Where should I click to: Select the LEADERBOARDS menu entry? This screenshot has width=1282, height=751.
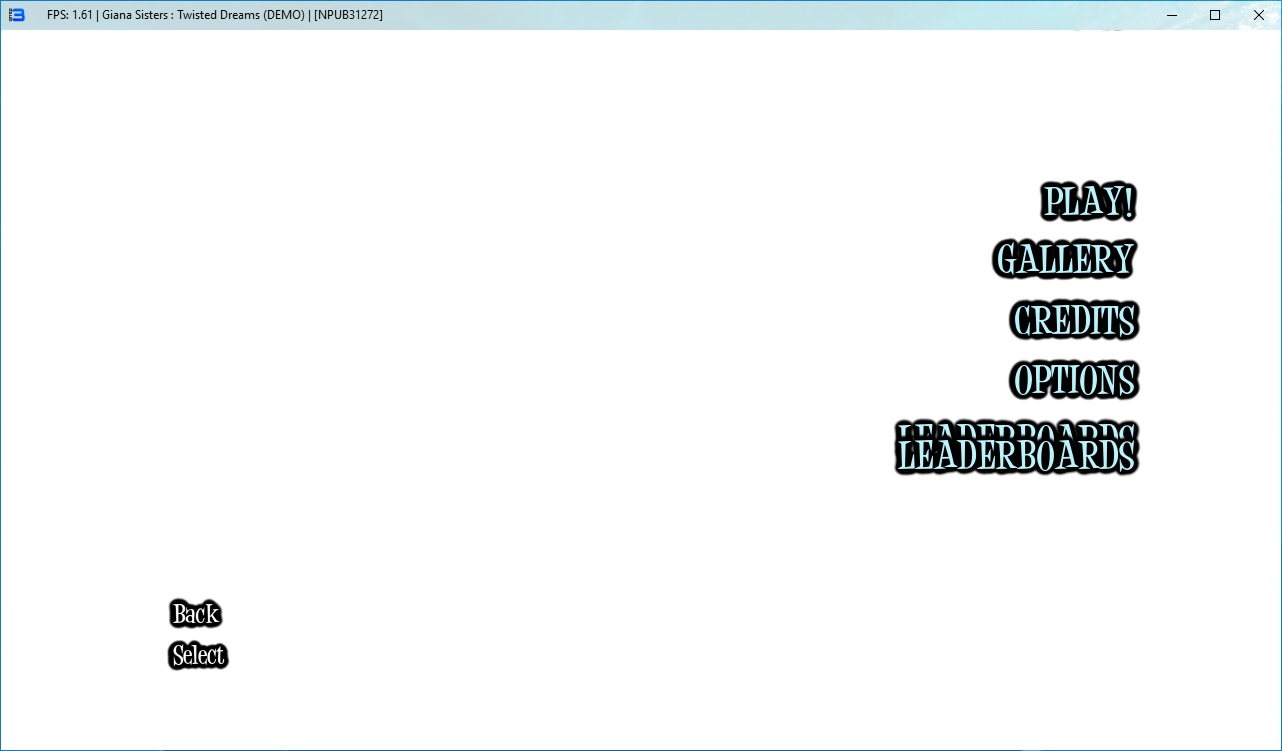click(1017, 448)
